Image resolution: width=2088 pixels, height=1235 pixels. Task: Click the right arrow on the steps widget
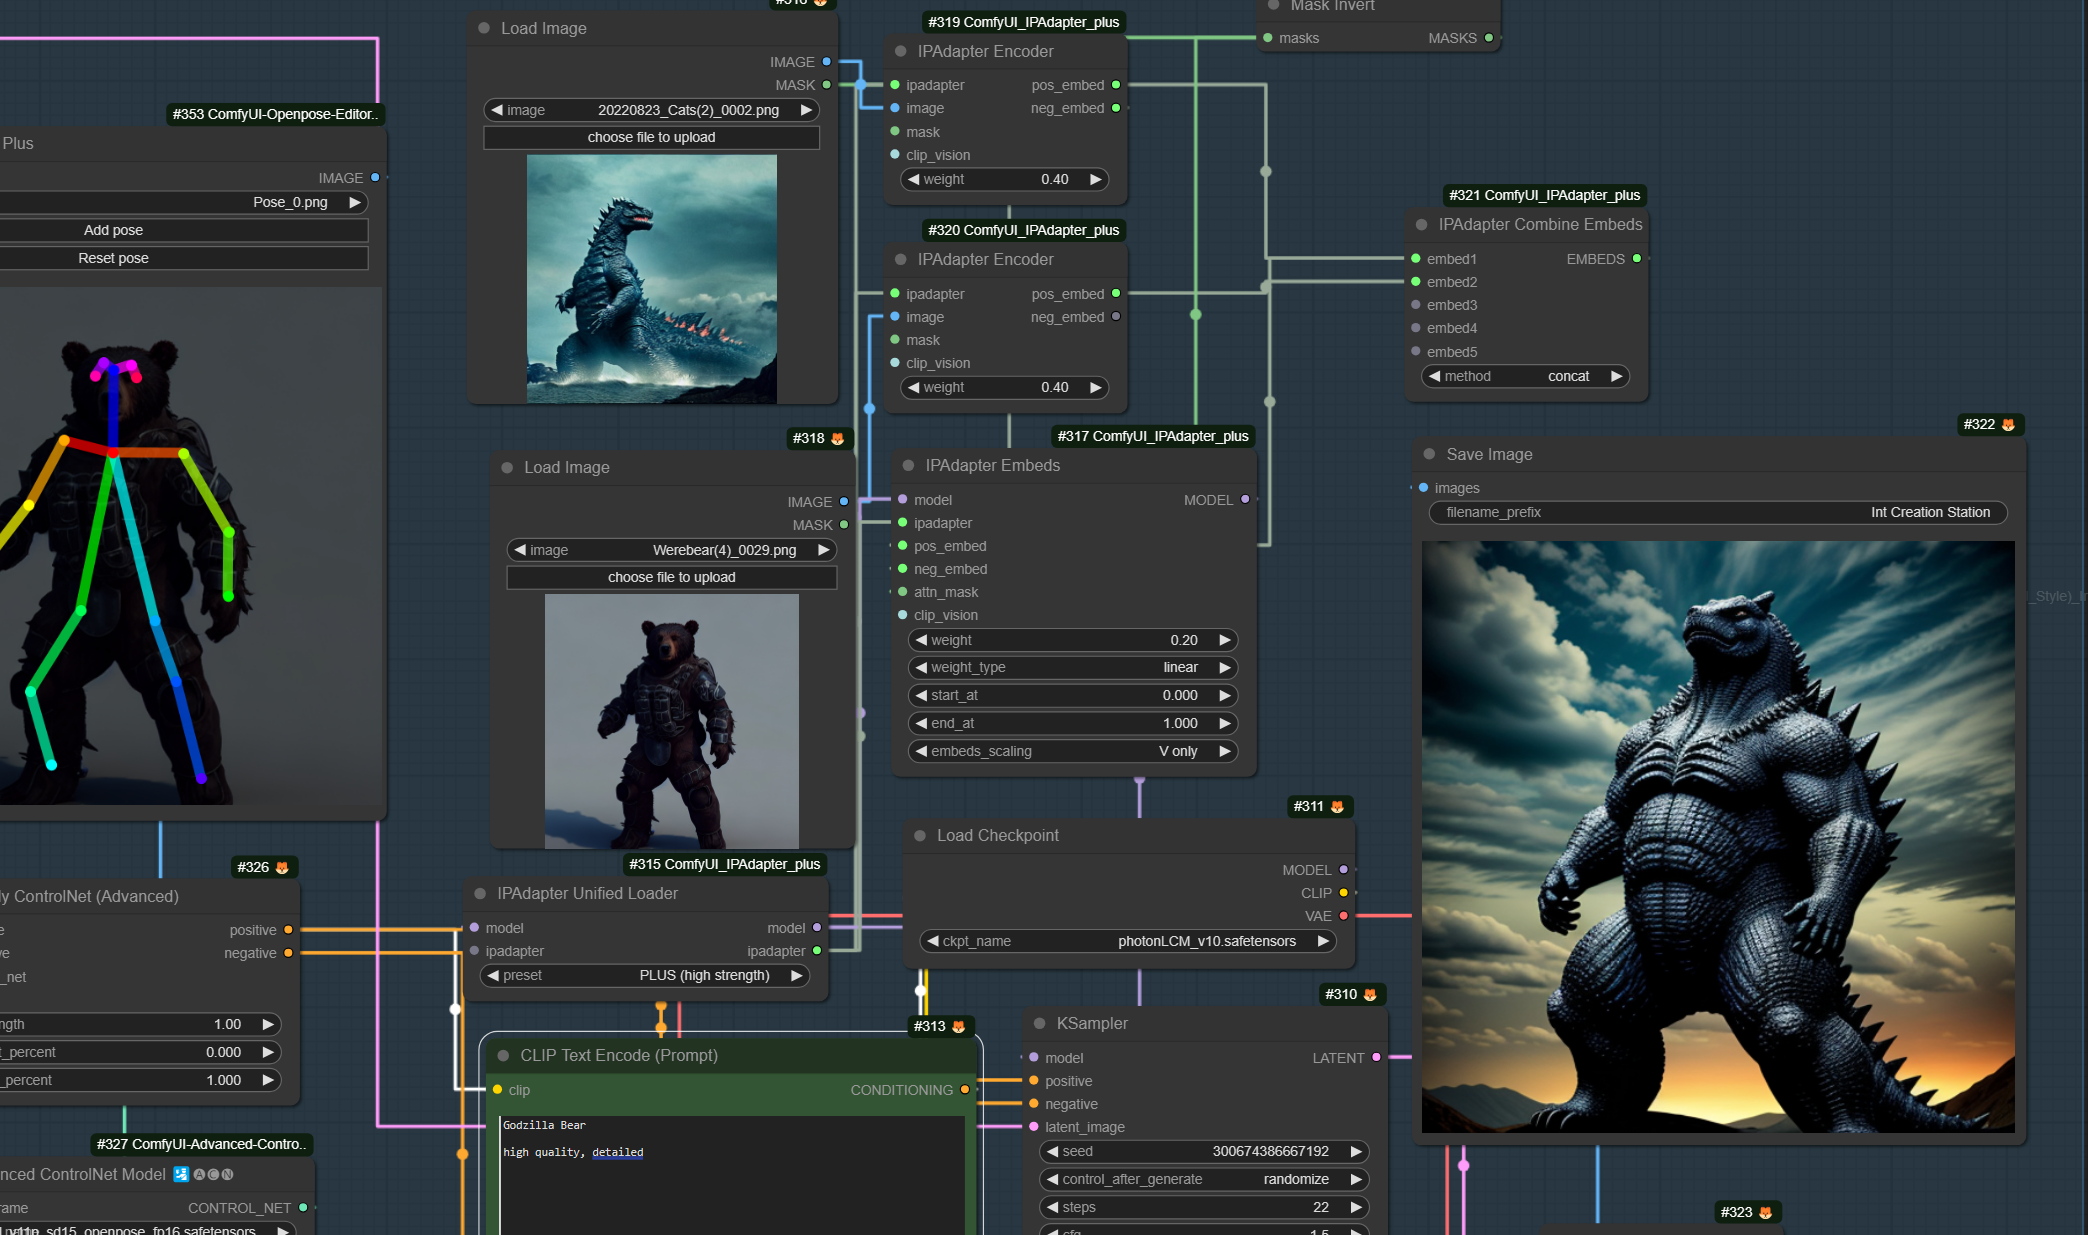1356,1207
